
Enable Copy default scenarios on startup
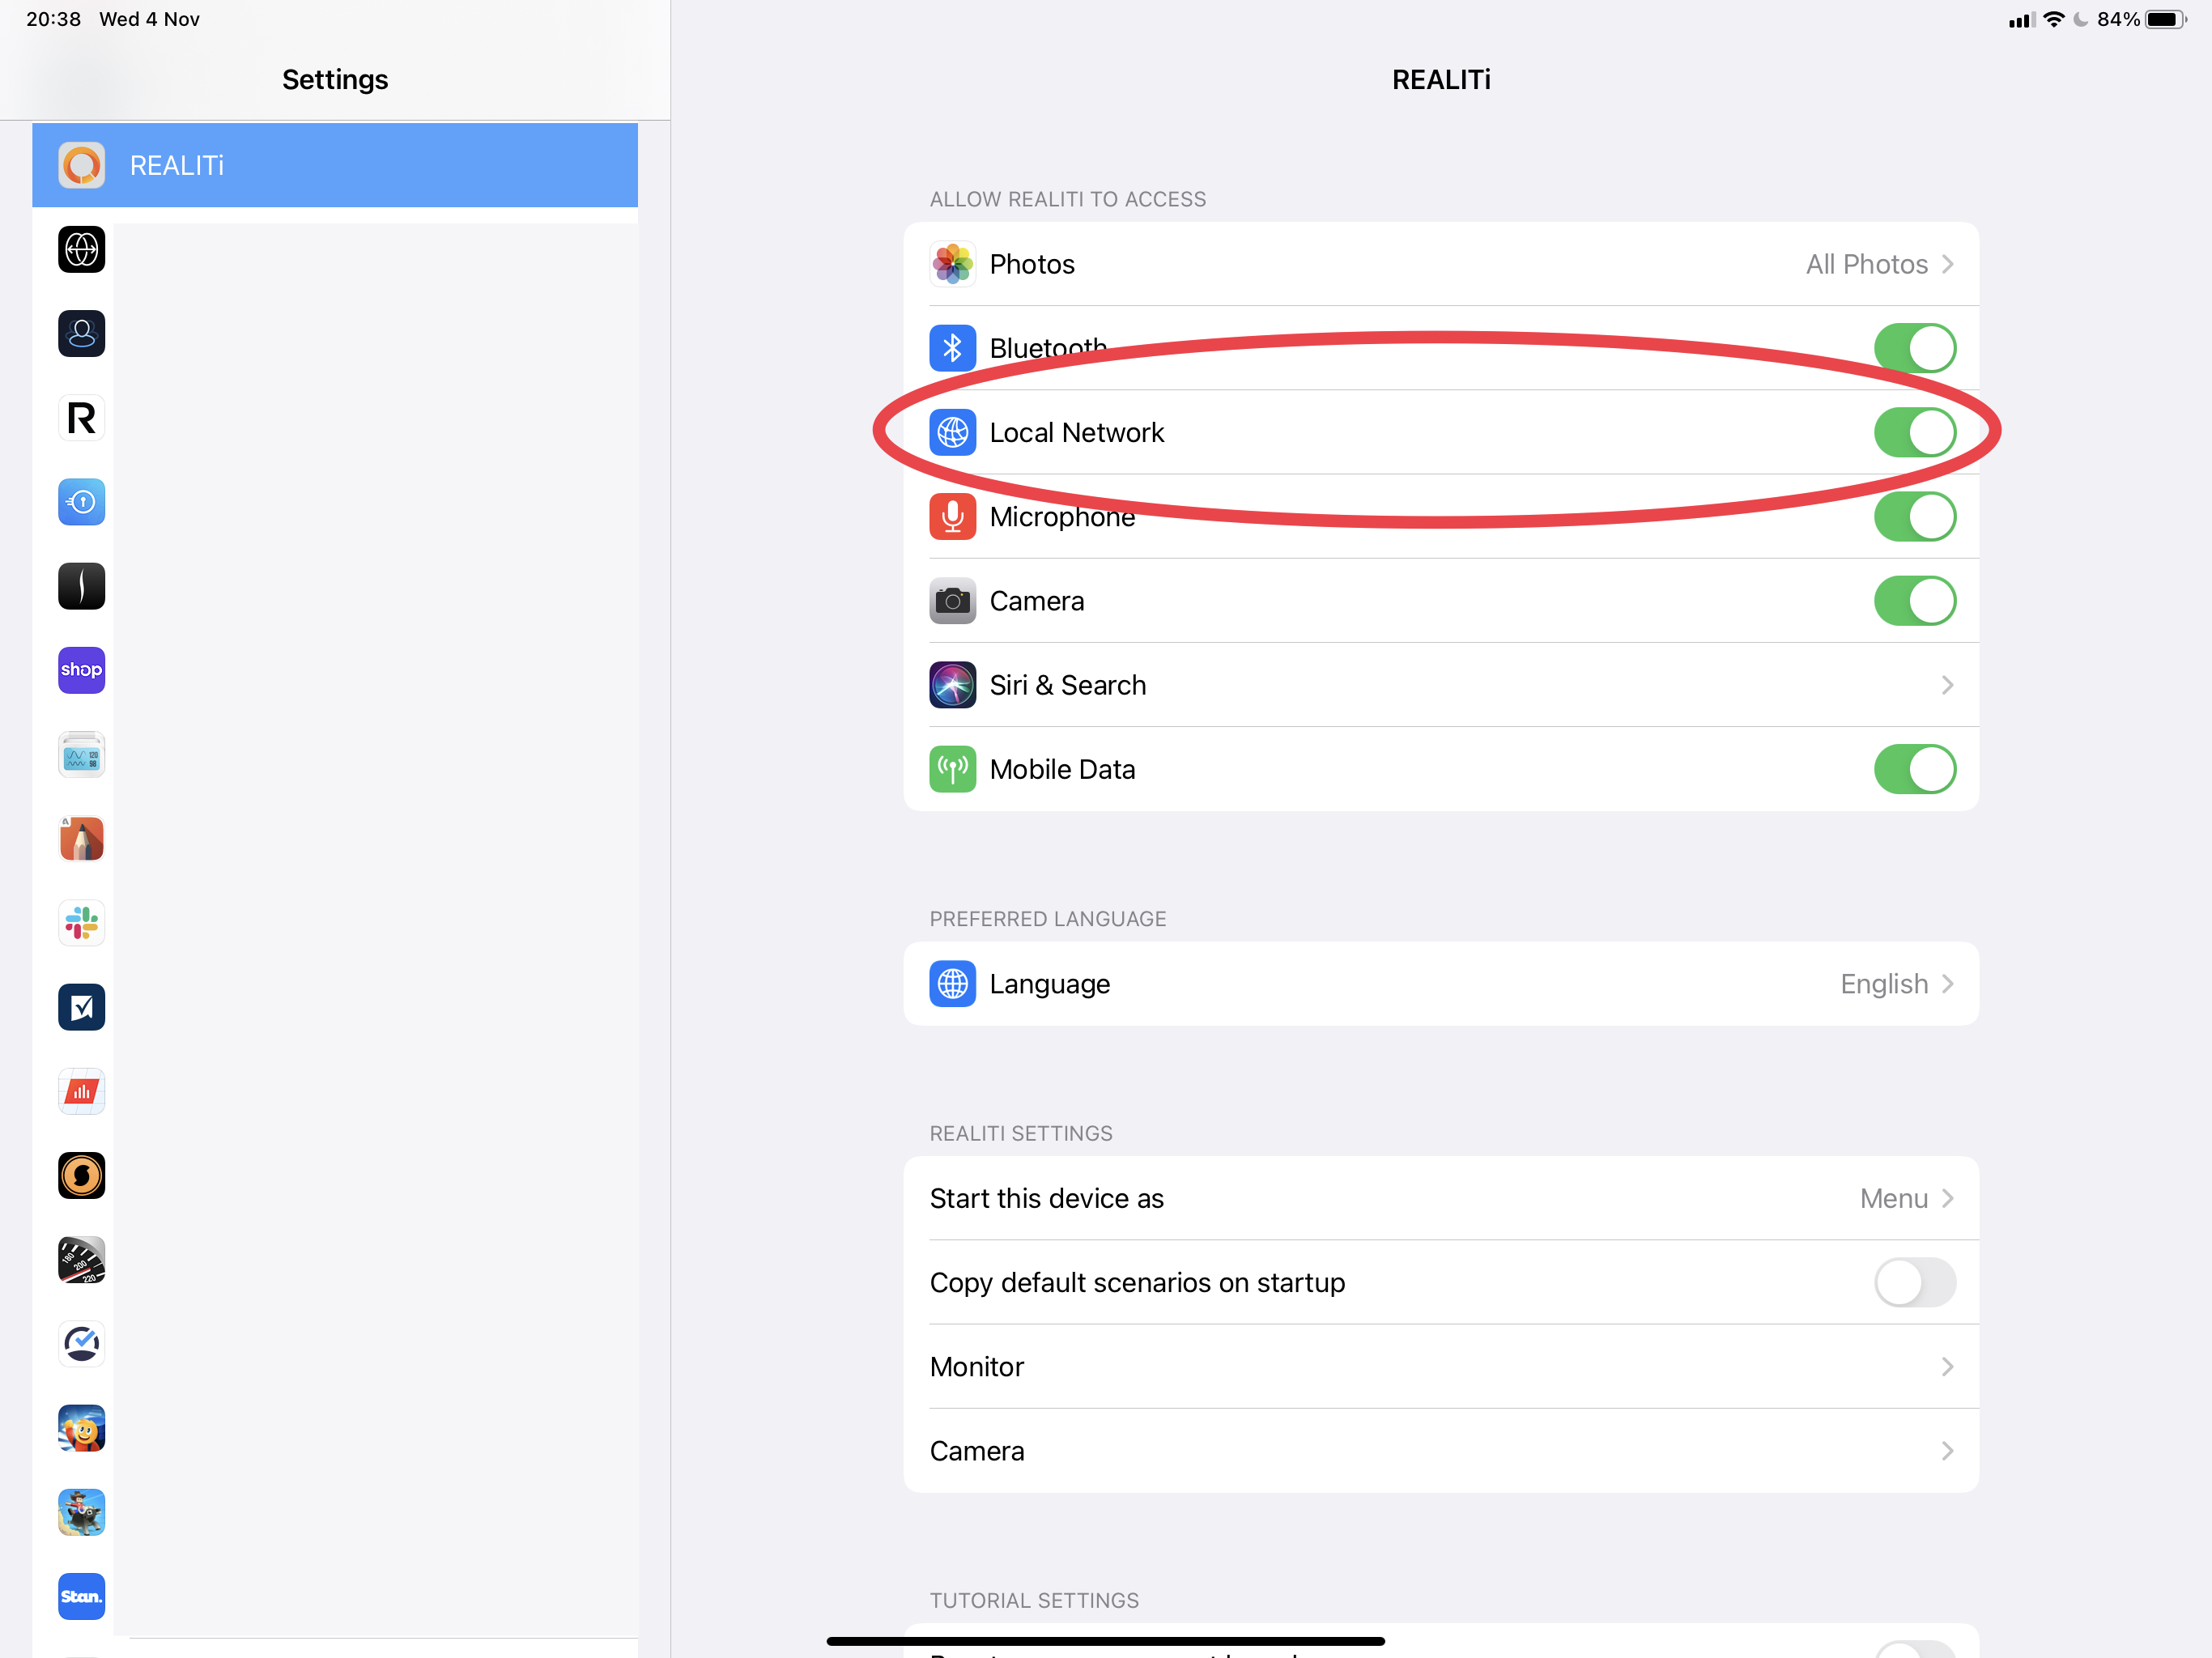coord(1914,1282)
